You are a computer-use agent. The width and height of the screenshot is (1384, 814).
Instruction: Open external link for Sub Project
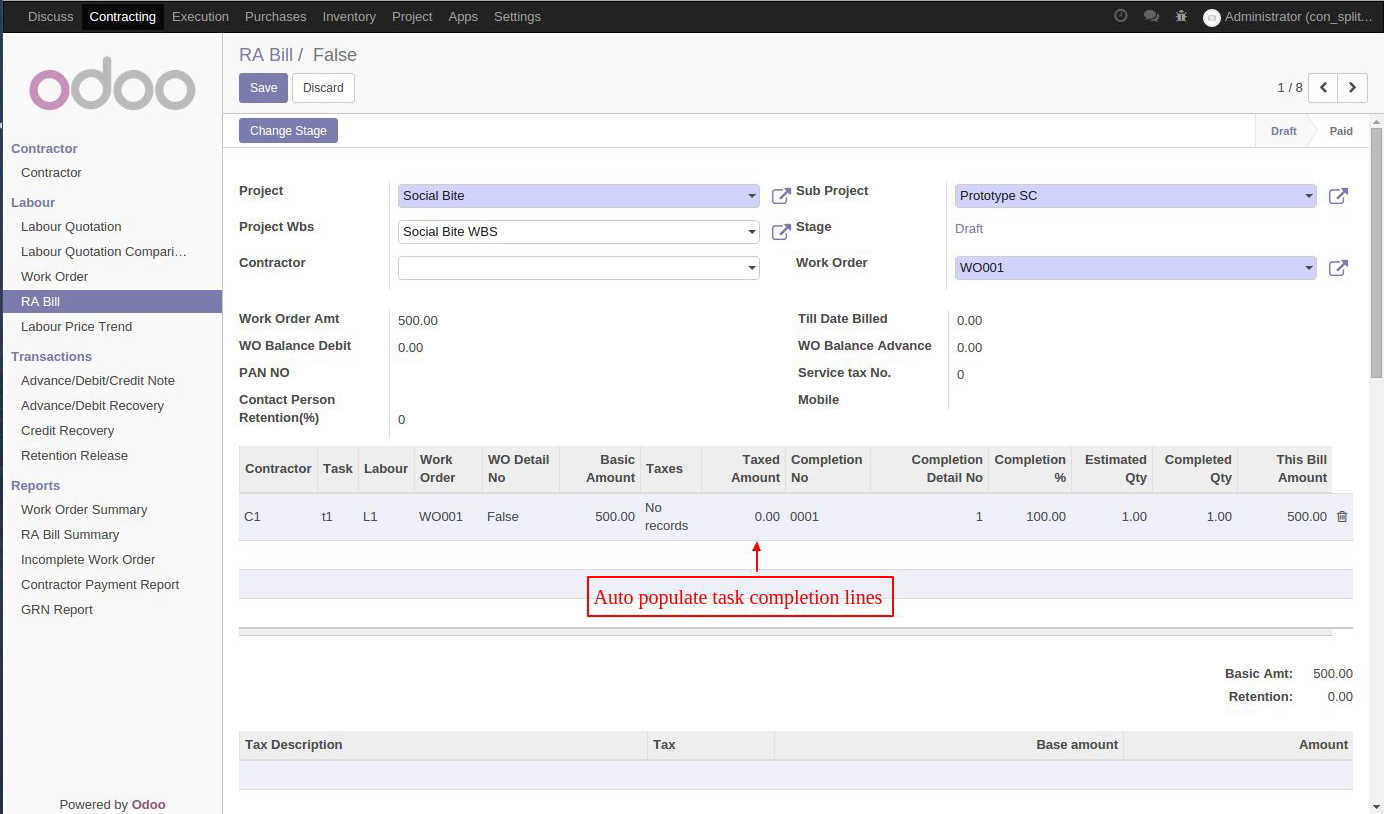(1338, 196)
